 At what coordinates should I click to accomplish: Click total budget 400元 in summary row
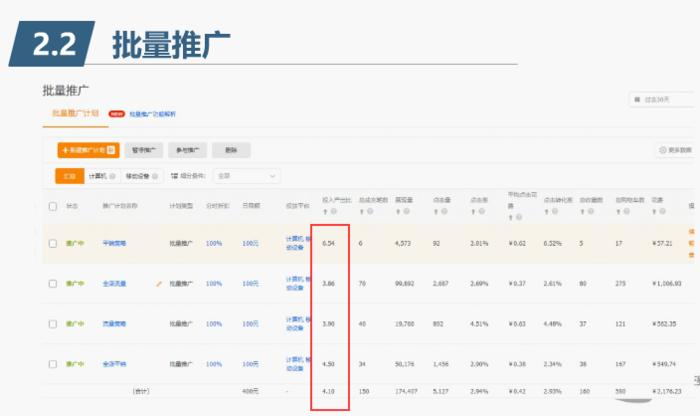point(250,391)
